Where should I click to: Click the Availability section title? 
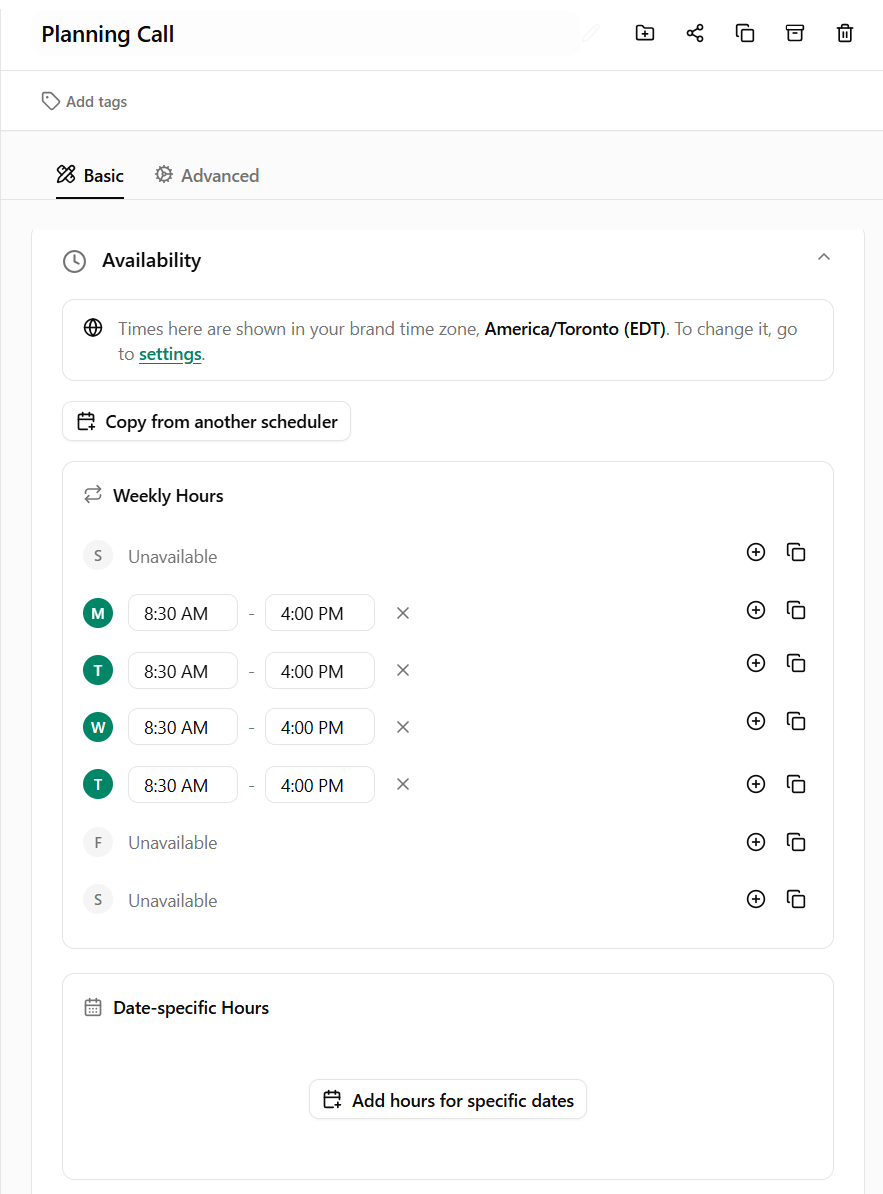[151, 260]
